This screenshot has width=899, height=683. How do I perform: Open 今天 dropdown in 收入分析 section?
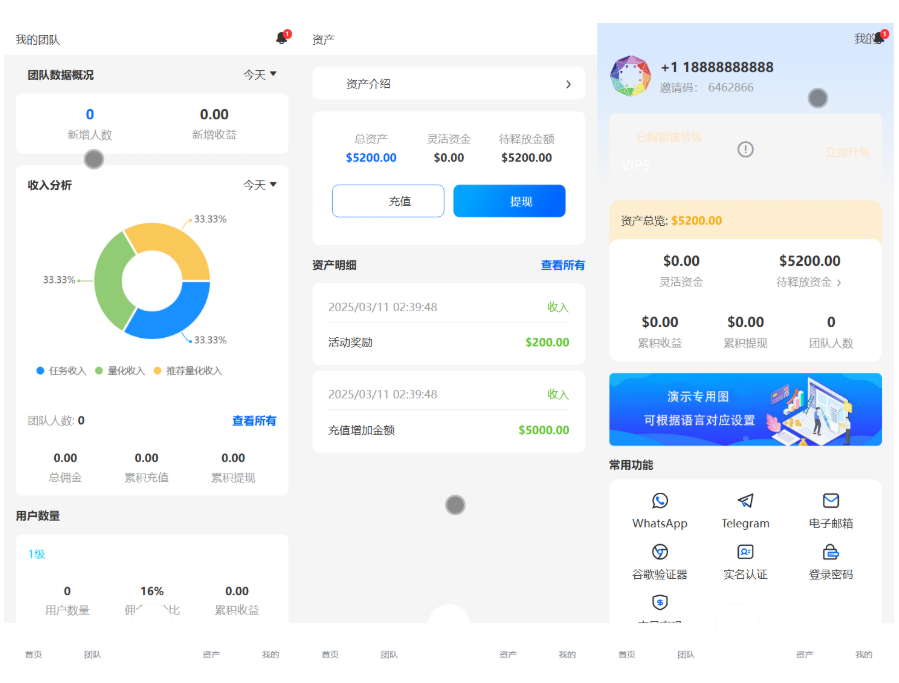(260, 185)
